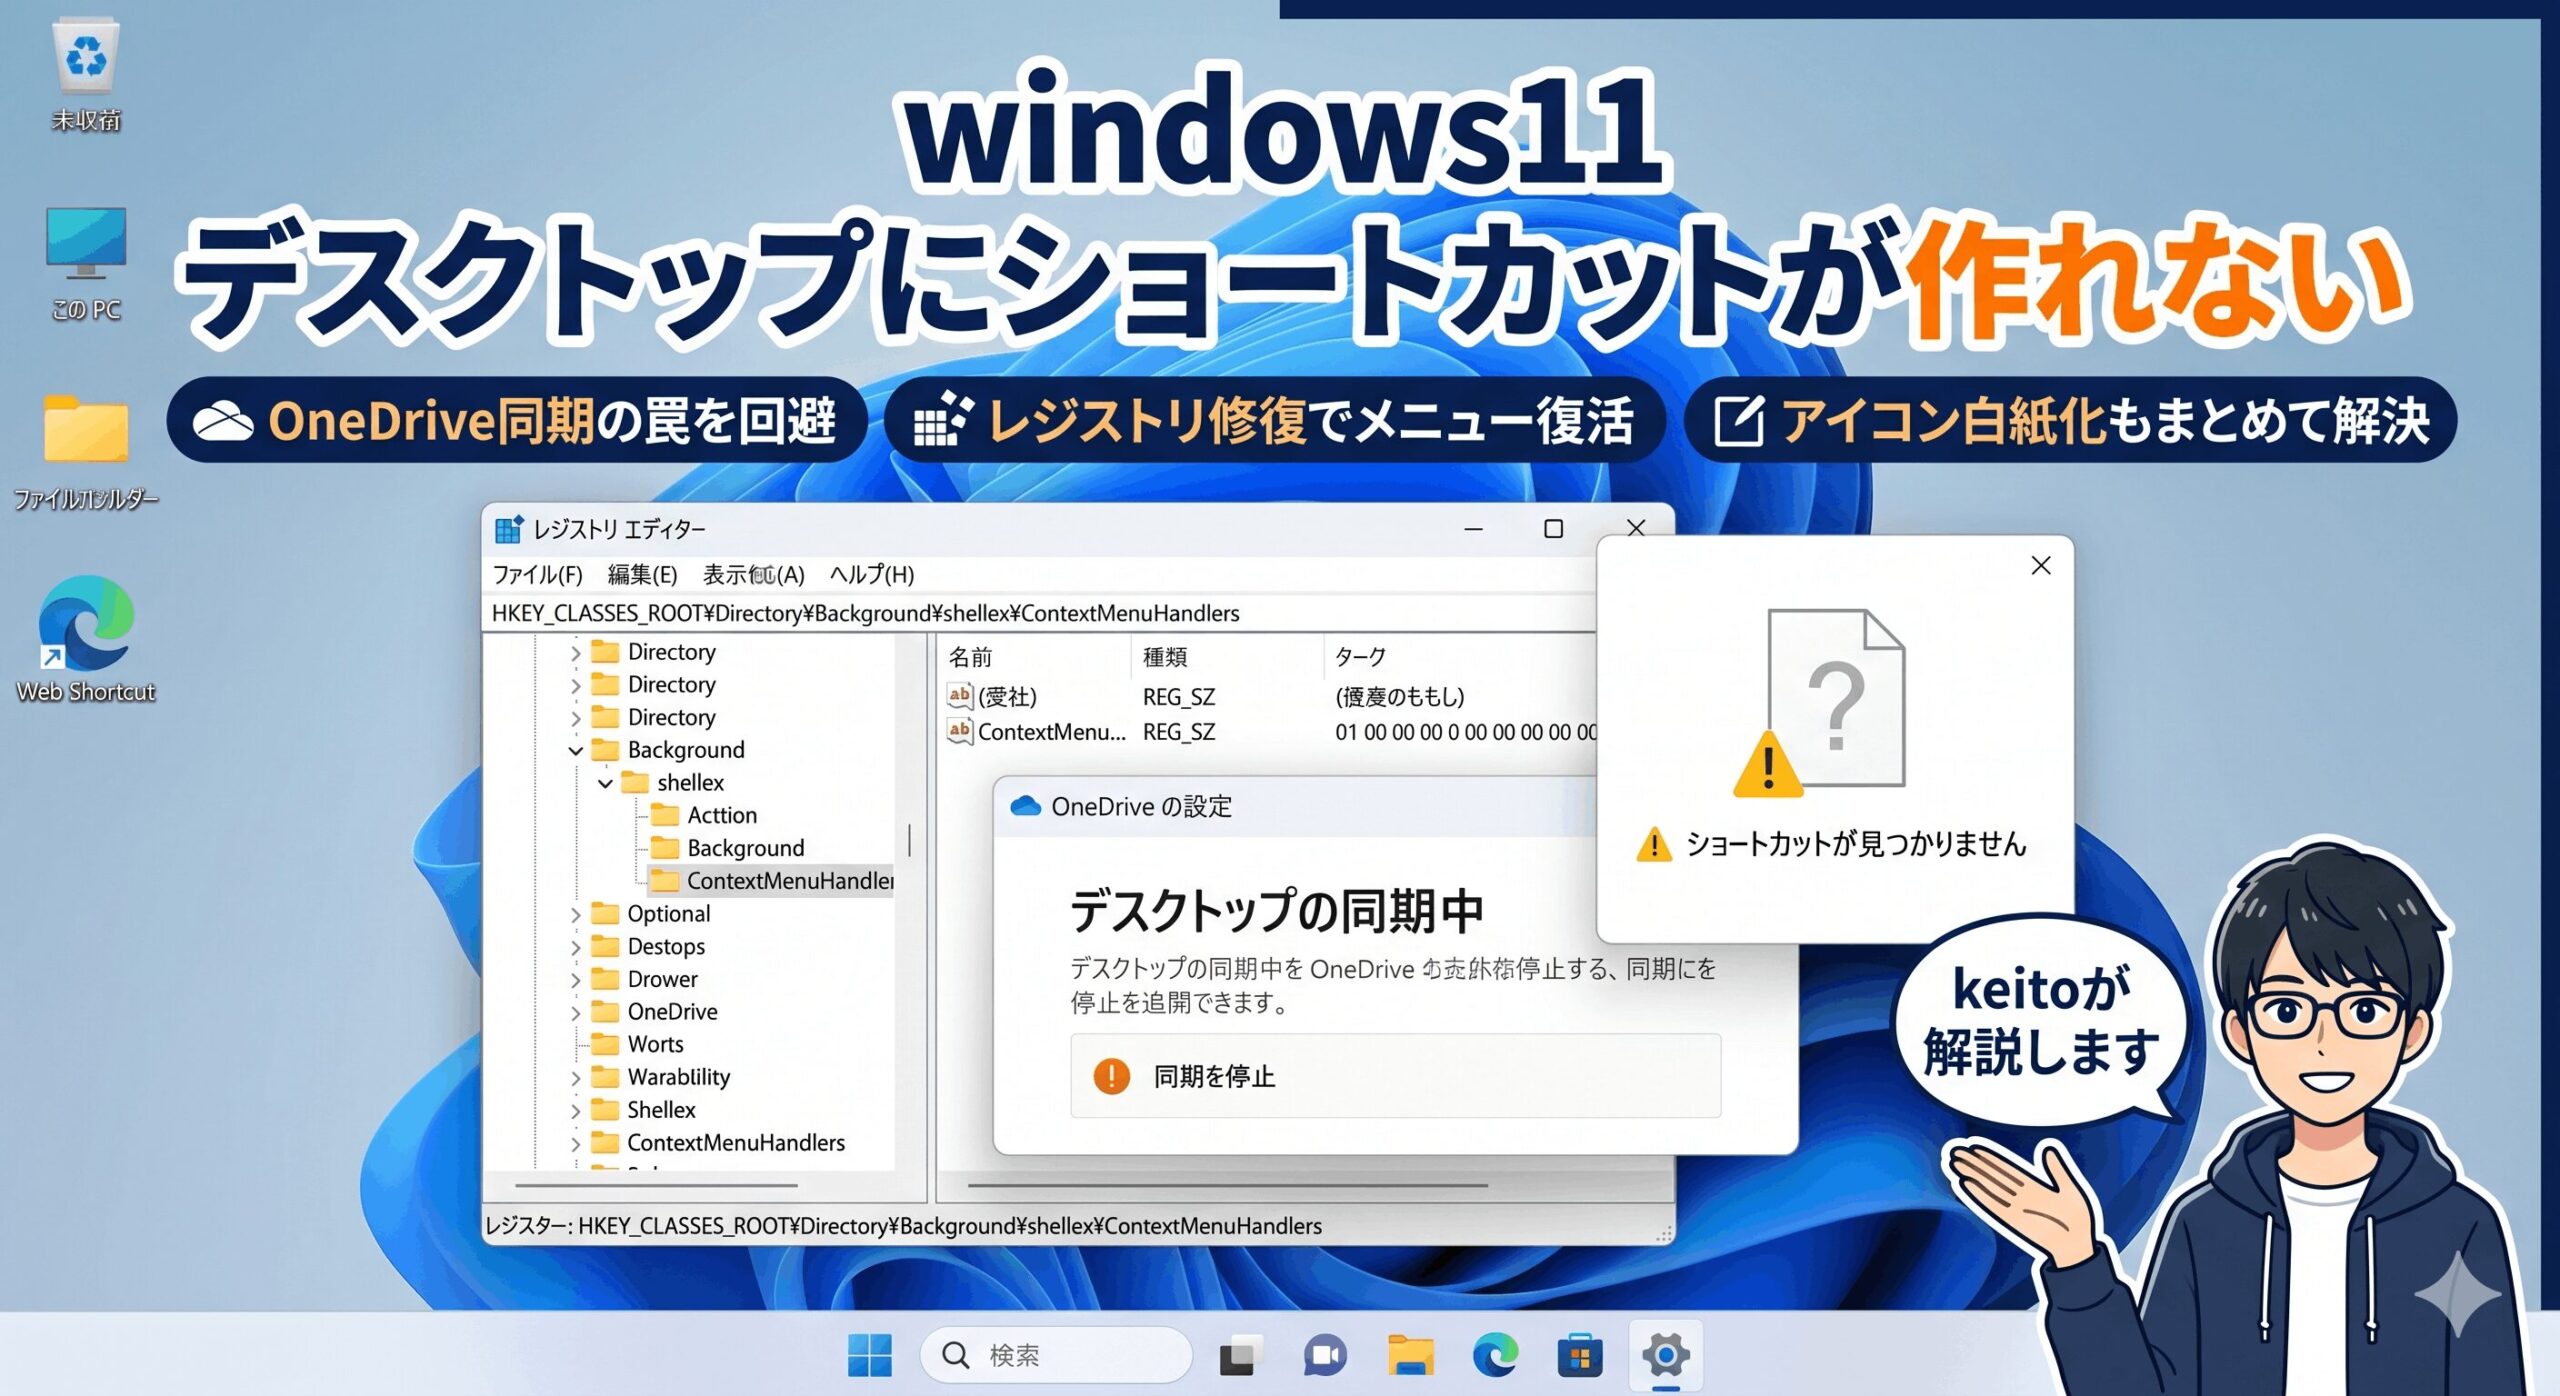Close the ショートカットが見つかりません dialog
This screenshot has height=1396, width=2560.
(x=2041, y=566)
